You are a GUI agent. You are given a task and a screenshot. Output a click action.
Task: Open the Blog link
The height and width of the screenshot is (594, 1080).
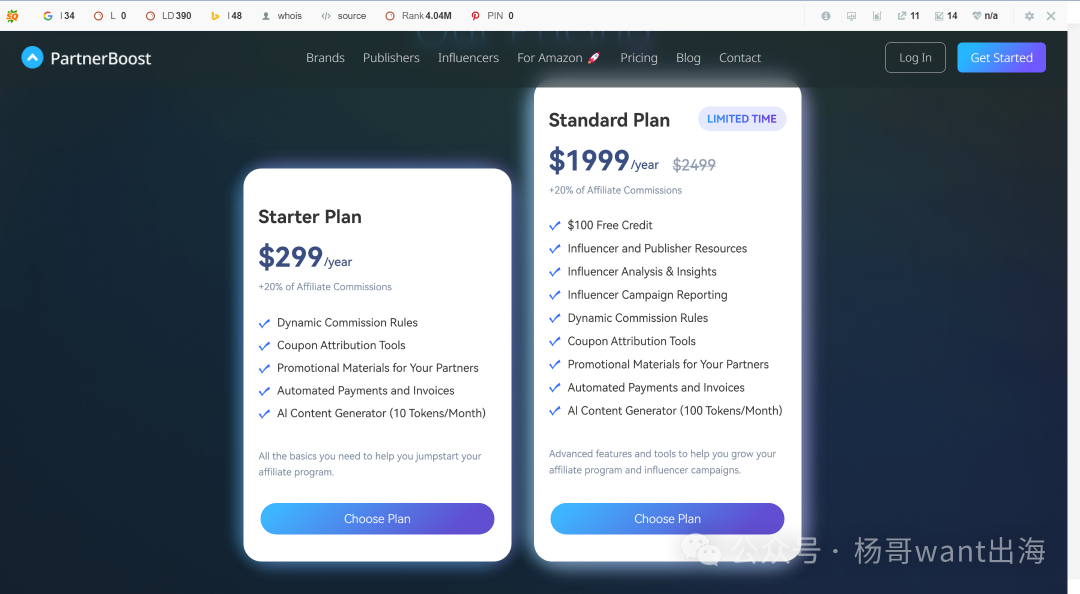pos(688,58)
